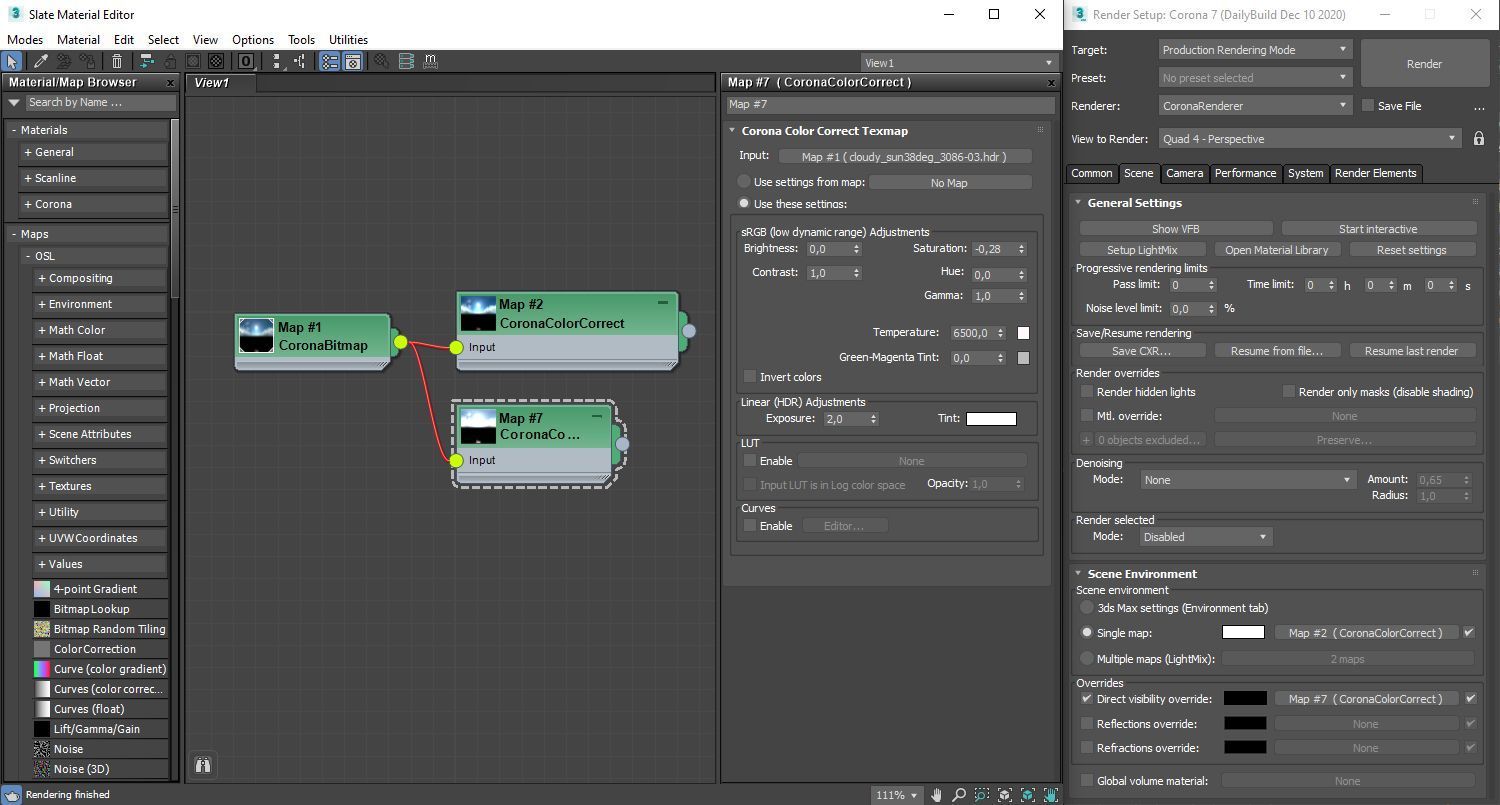
Task: Toggle Render hidden lights checkbox
Action: 1087,392
